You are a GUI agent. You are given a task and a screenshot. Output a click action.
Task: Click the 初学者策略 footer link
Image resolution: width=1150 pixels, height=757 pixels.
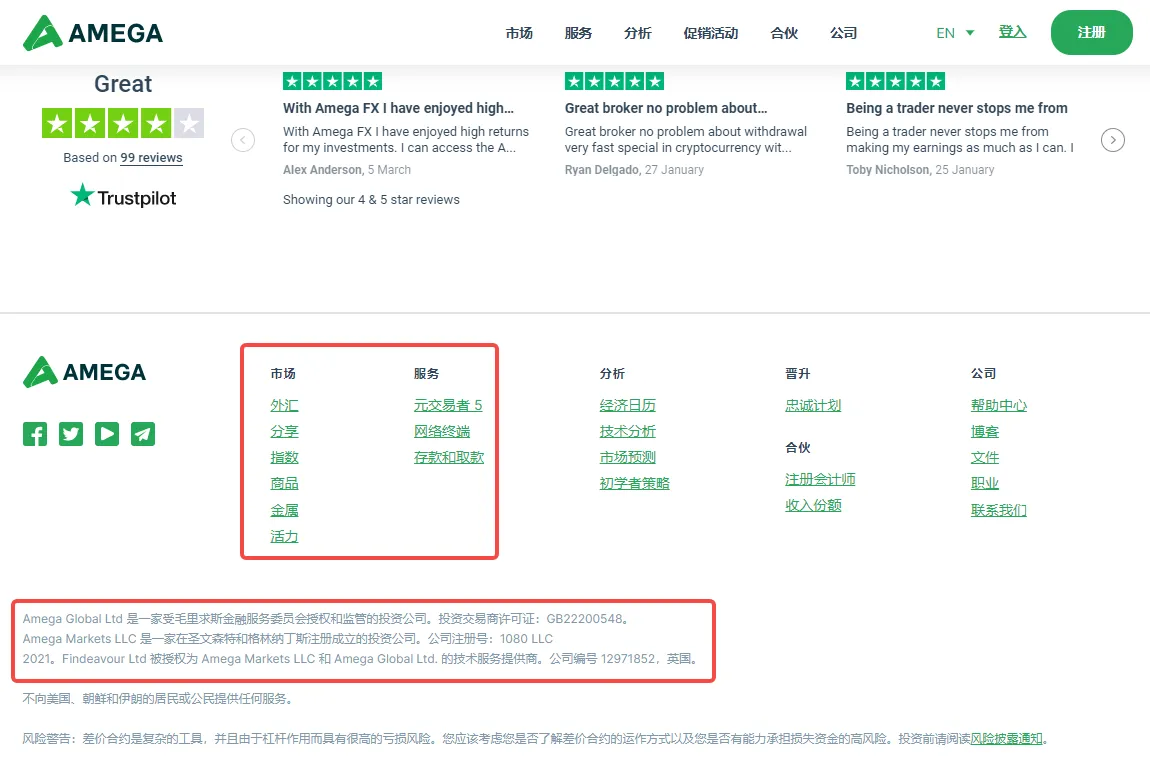coord(634,483)
